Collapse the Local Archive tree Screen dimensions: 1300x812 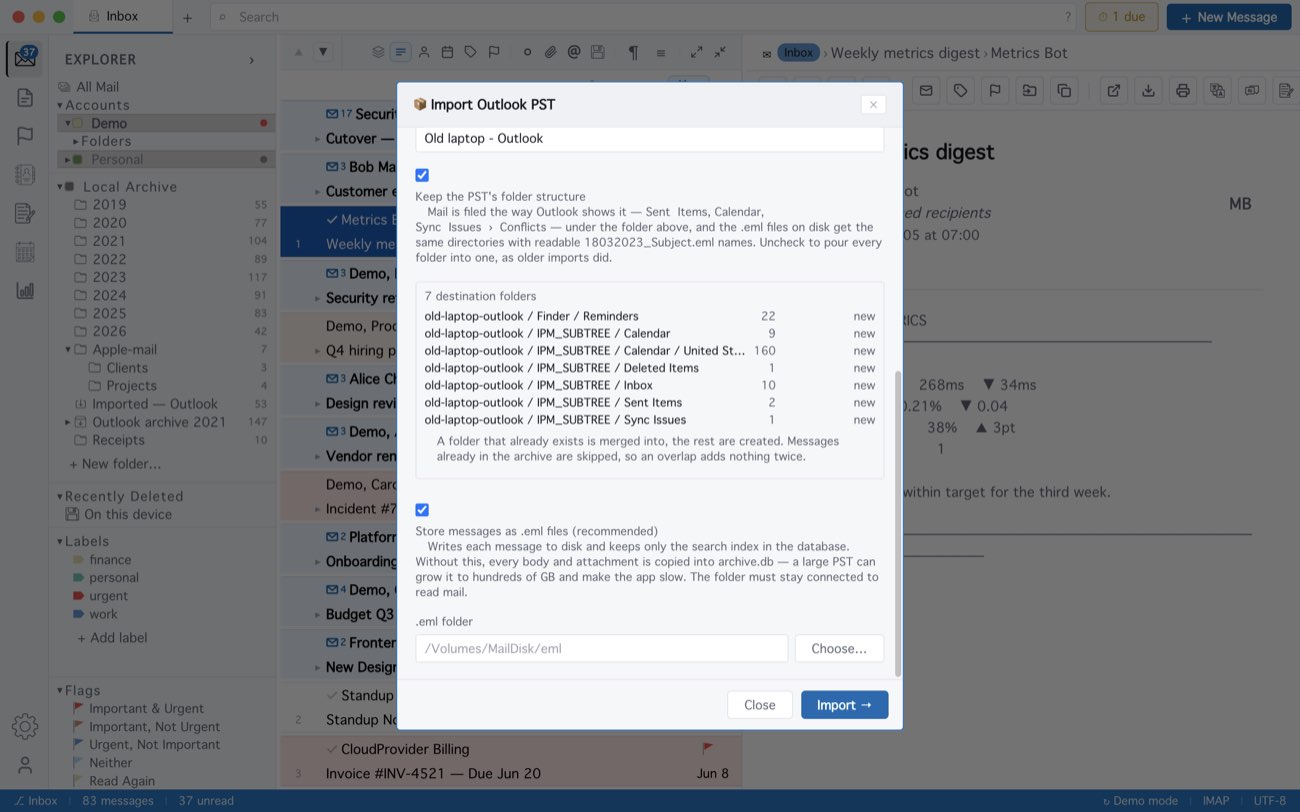(x=60, y=186)
